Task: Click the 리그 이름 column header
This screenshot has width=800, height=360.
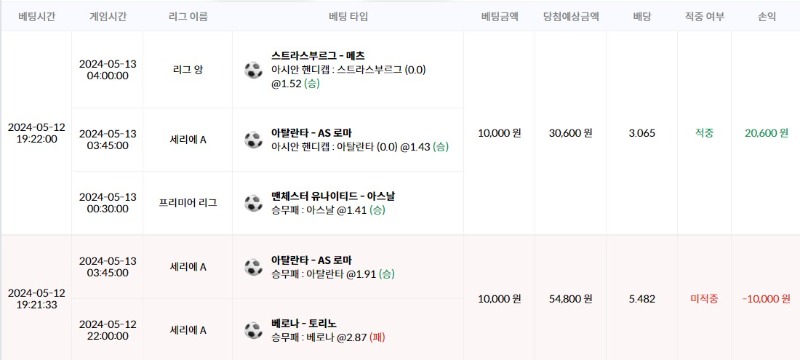Action: pos(188,16)
